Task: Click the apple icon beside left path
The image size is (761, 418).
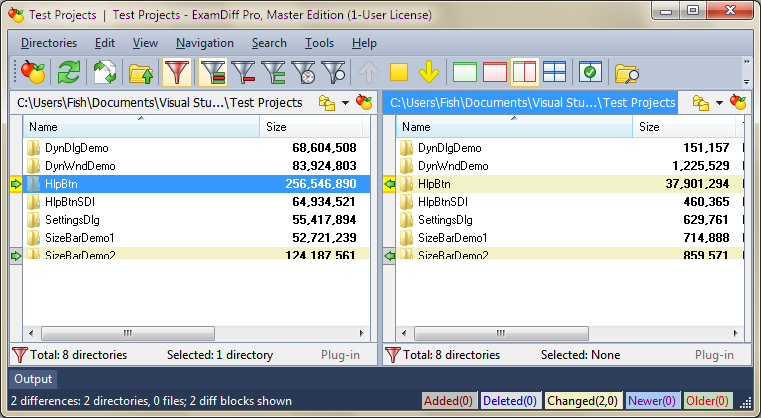Action: (x=364, y=102)
